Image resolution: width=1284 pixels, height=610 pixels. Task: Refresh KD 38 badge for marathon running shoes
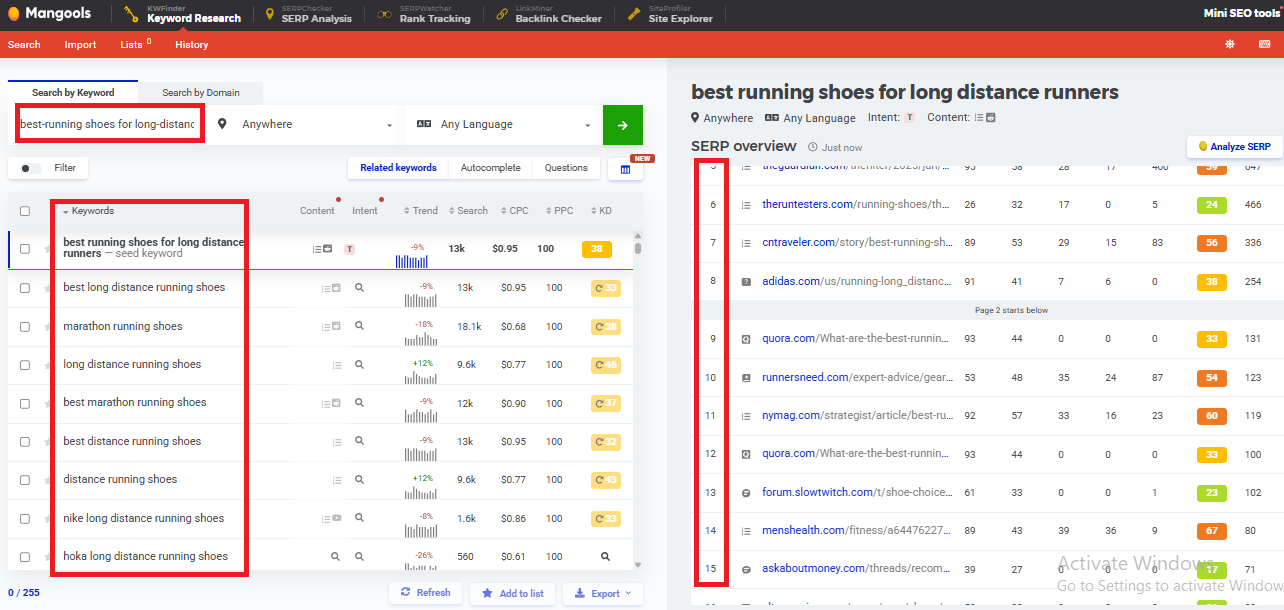pos(606,326)
